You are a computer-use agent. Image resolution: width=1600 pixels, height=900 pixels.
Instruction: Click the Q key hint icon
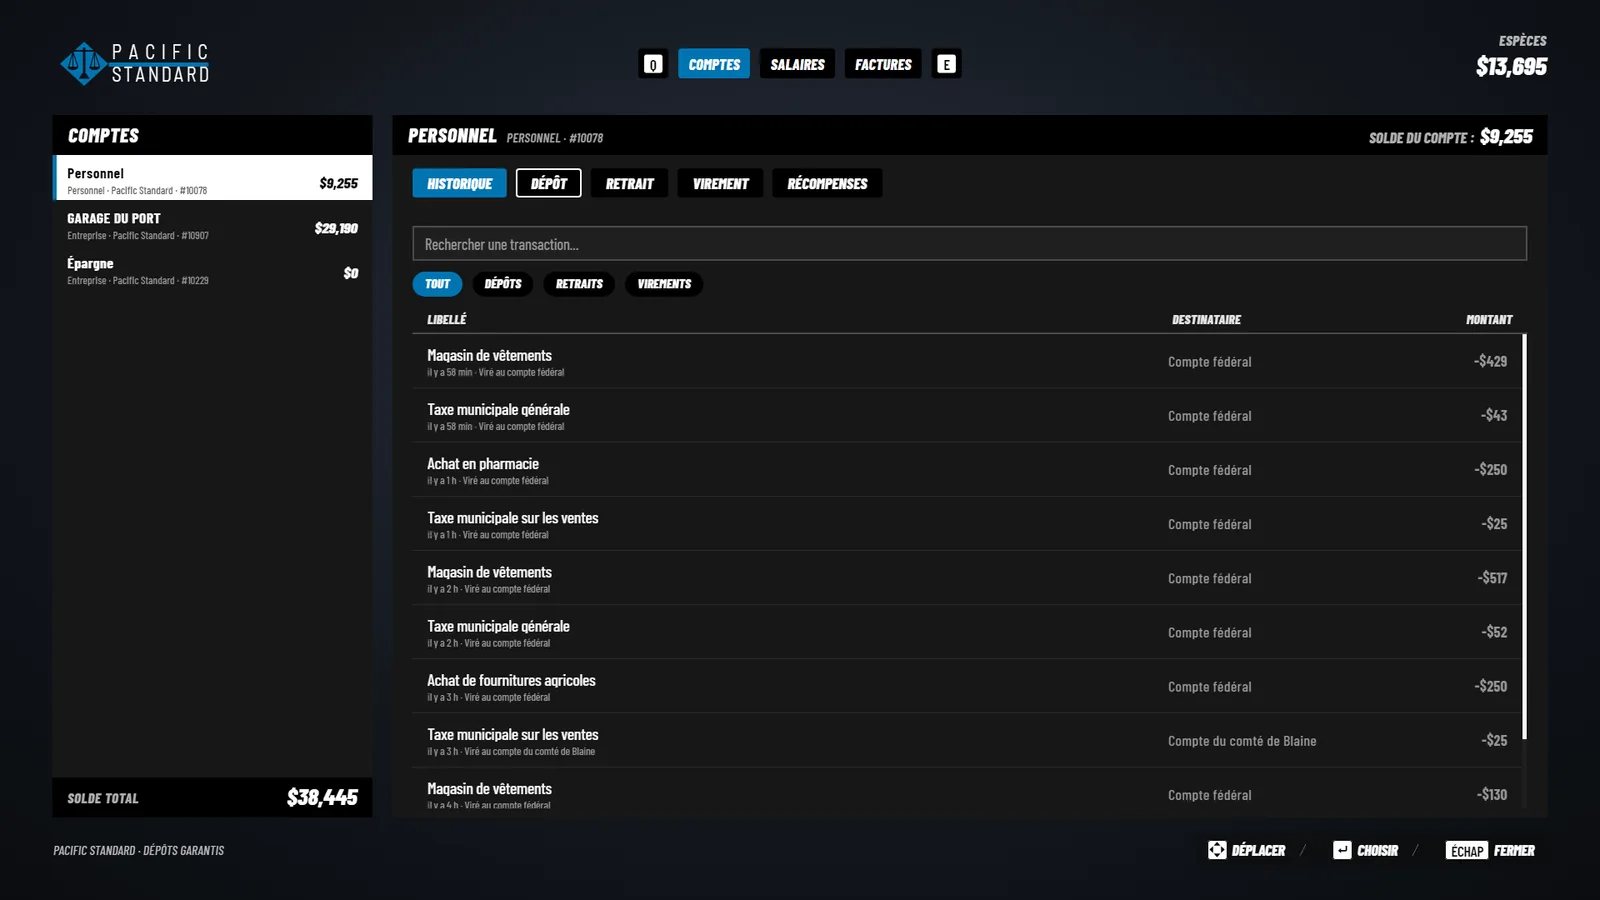(653, 64)
